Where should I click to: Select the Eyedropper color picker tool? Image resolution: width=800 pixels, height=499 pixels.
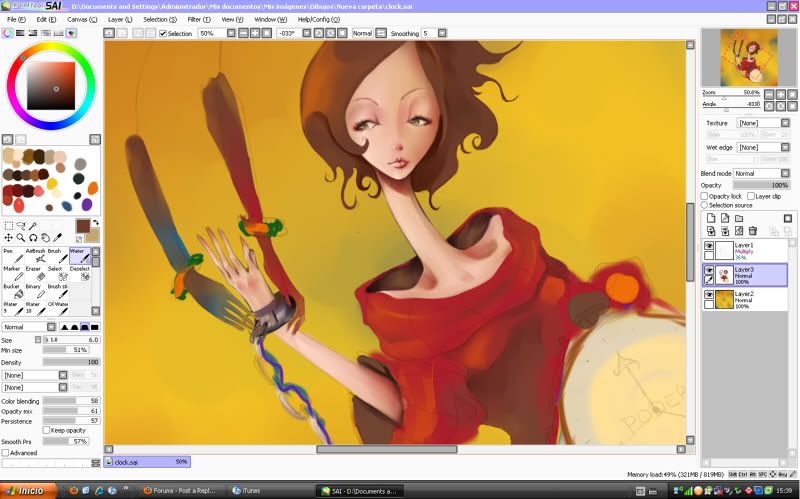(58, 238)
